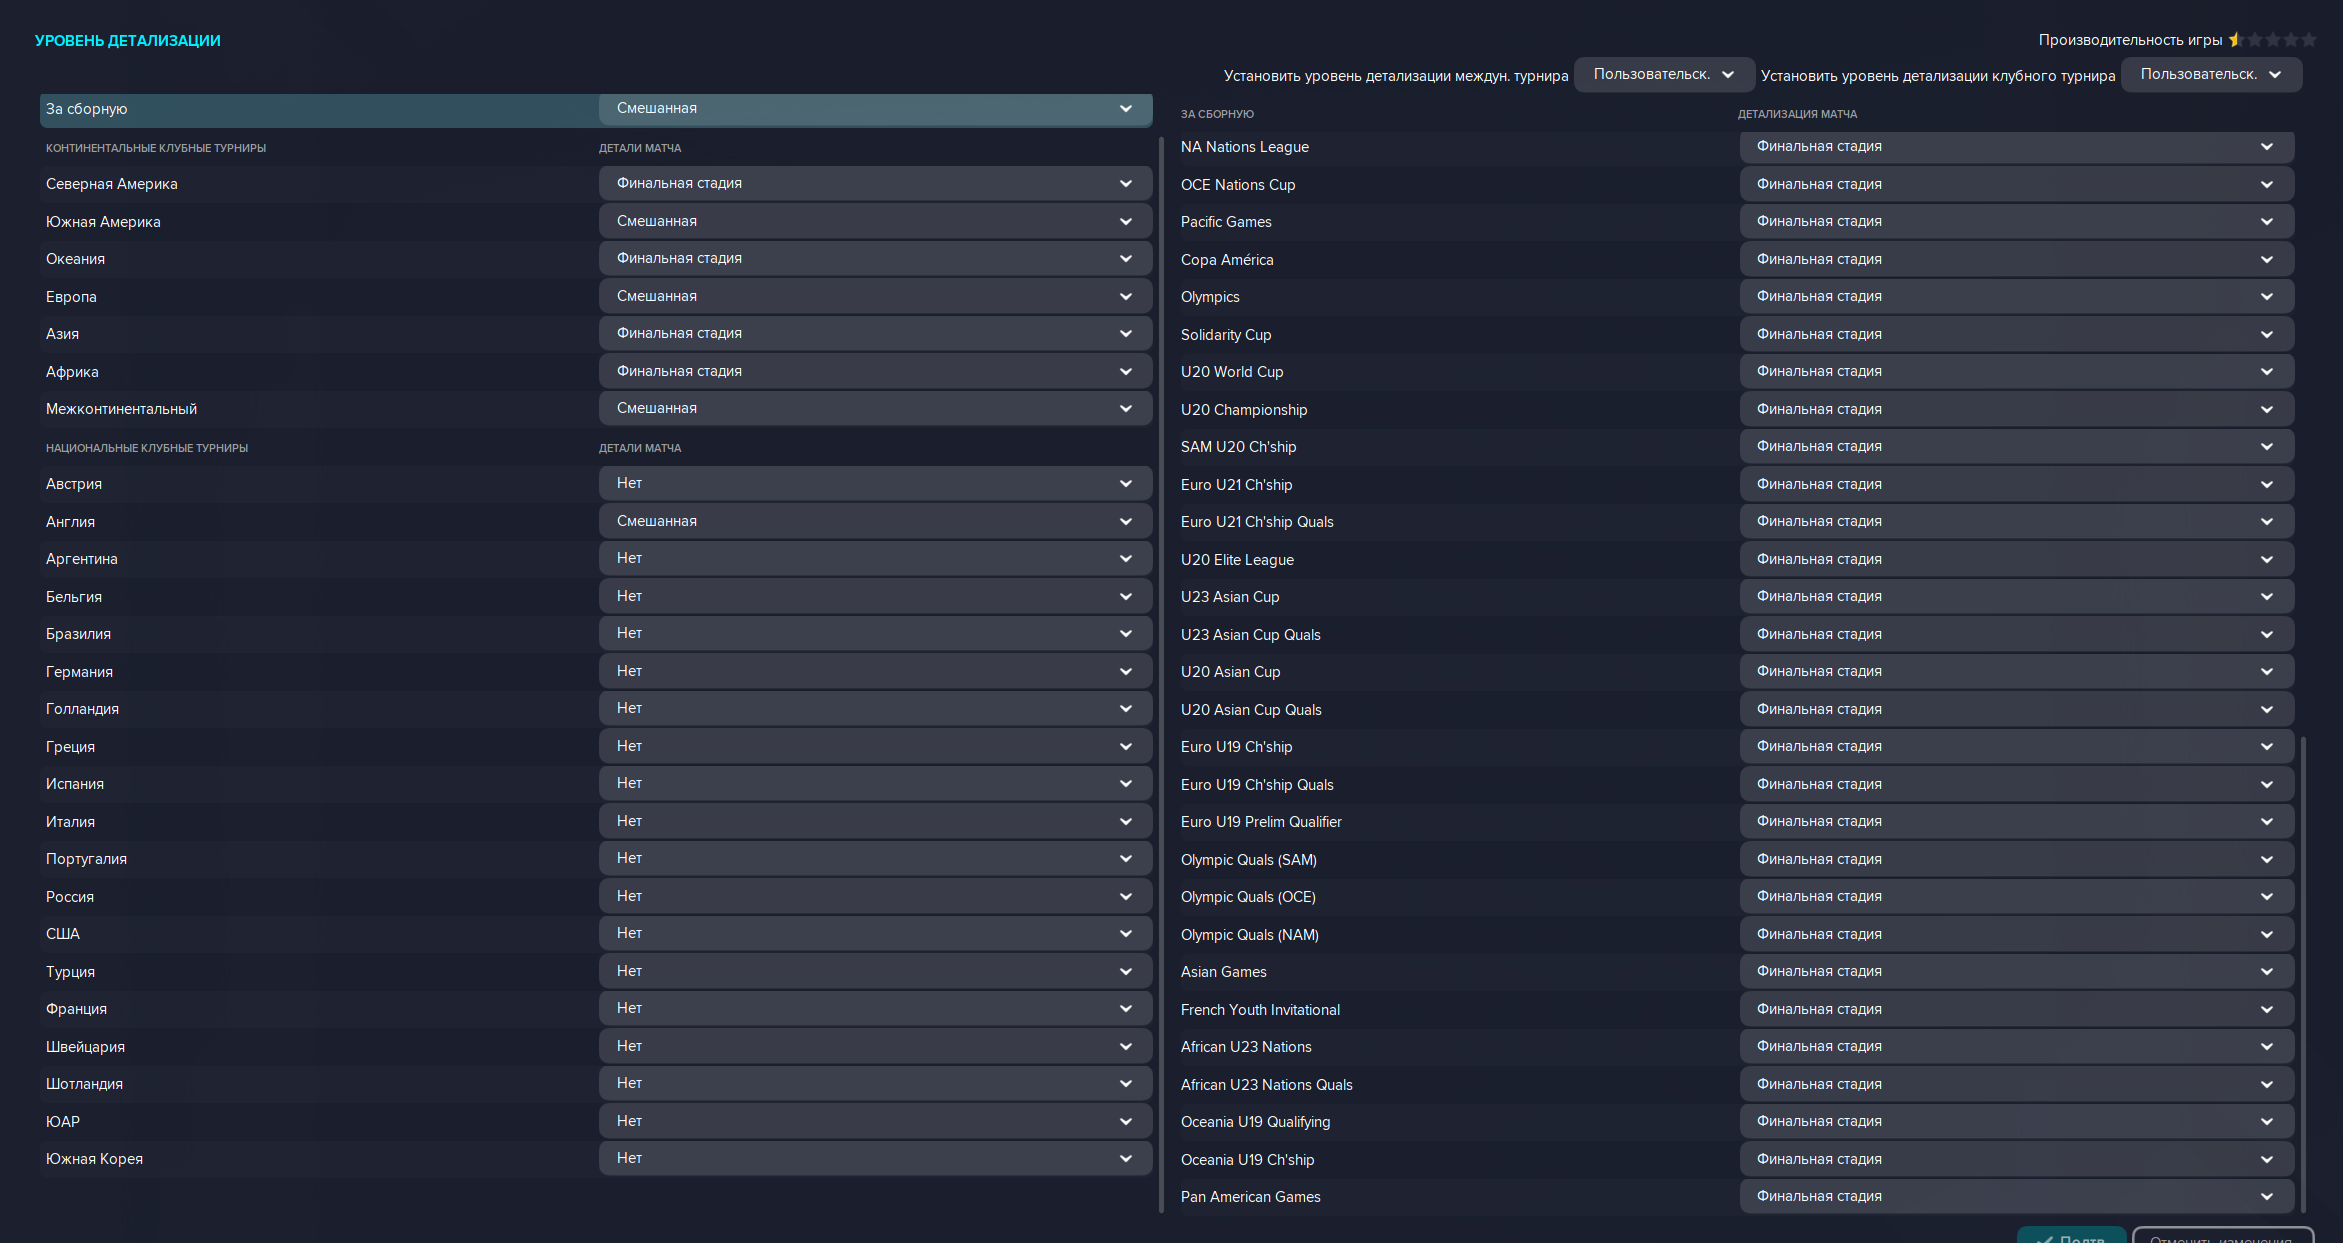Click the Межконтинентальный dropdown chevron arrow
2343x1243 pixels.
point(1126,409)
